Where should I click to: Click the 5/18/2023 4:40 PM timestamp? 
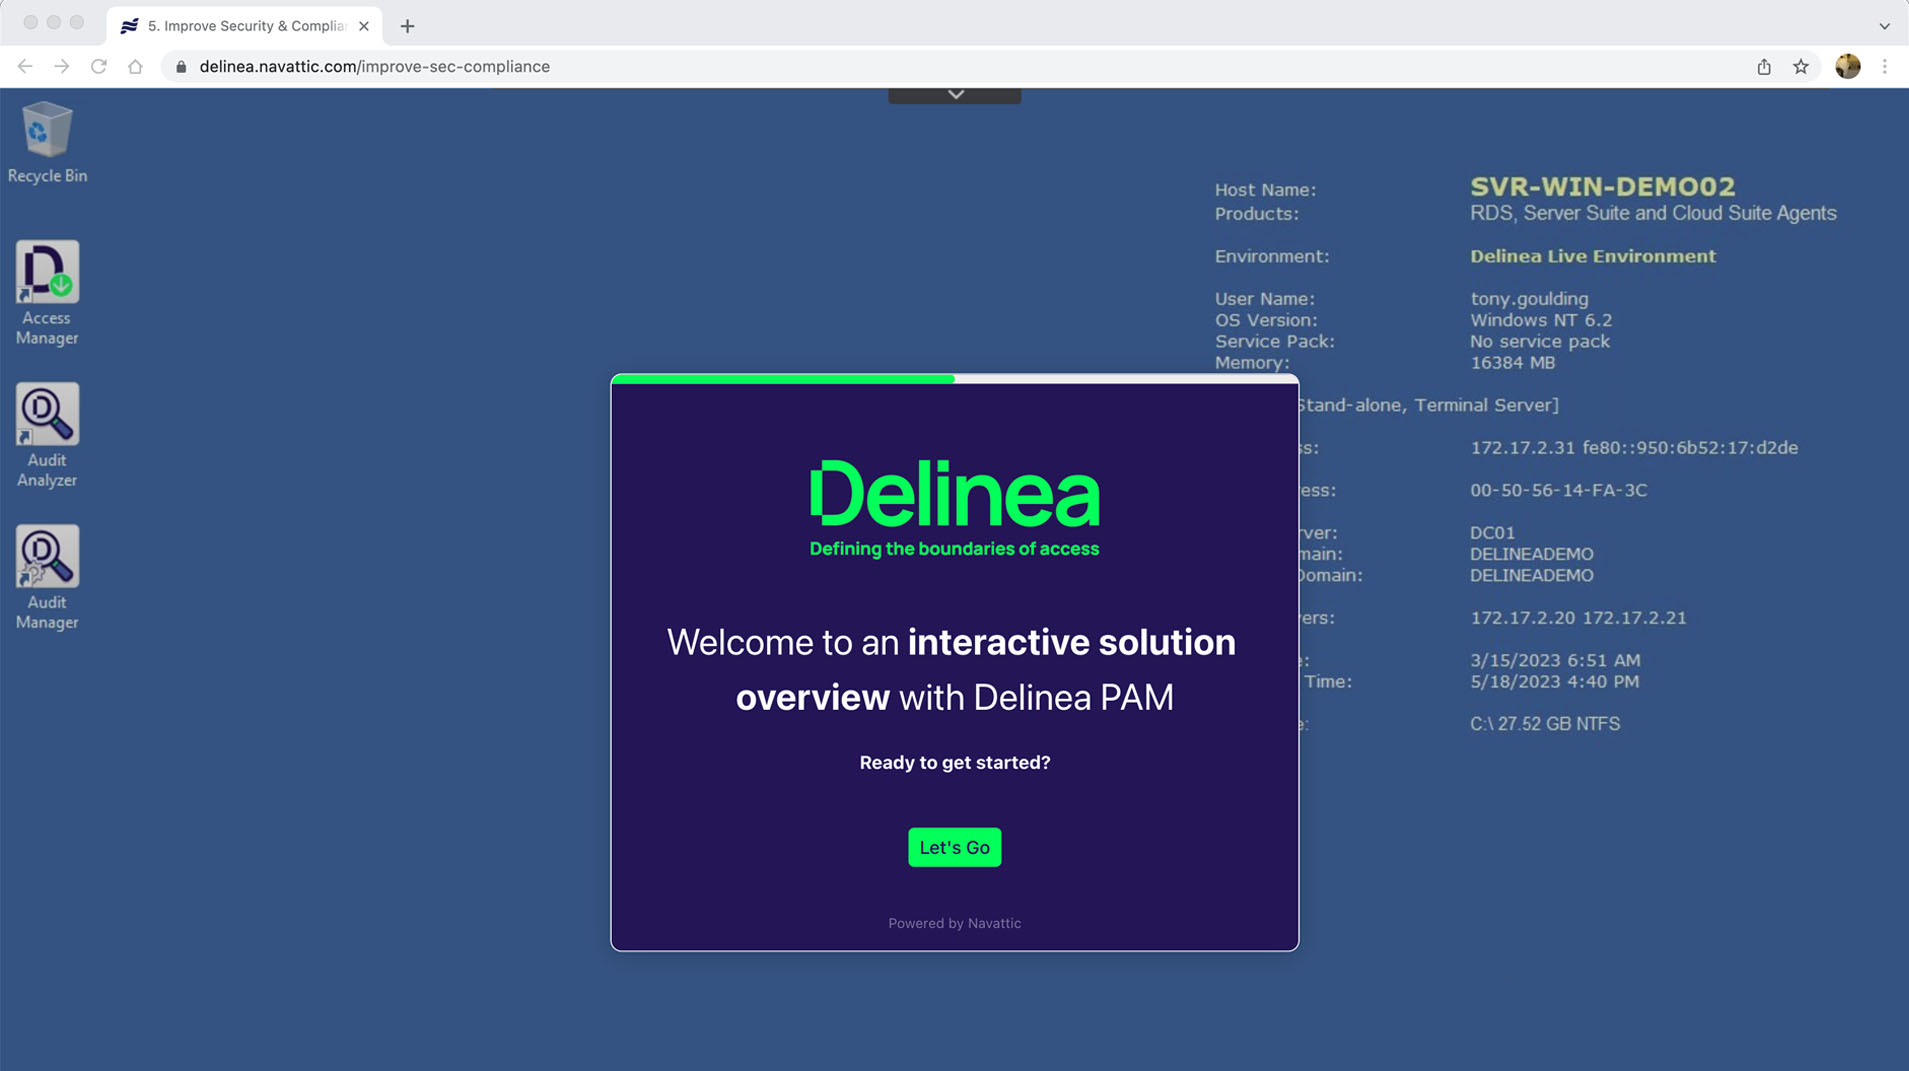click(x=1554, y=681)
